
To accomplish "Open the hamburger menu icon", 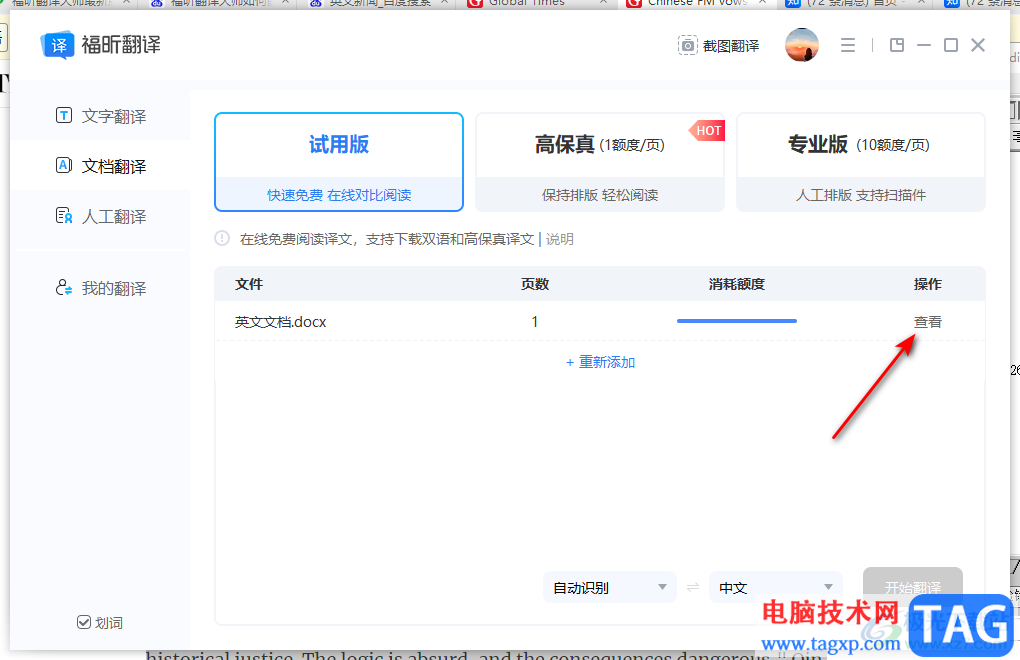I will point(848,45).
